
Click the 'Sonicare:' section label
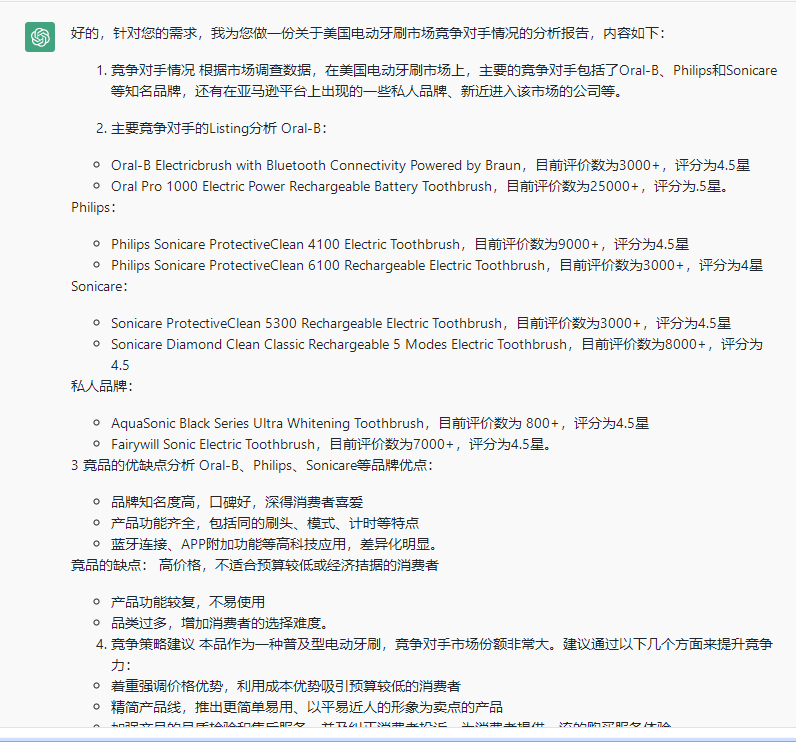(x=100, y=286)
